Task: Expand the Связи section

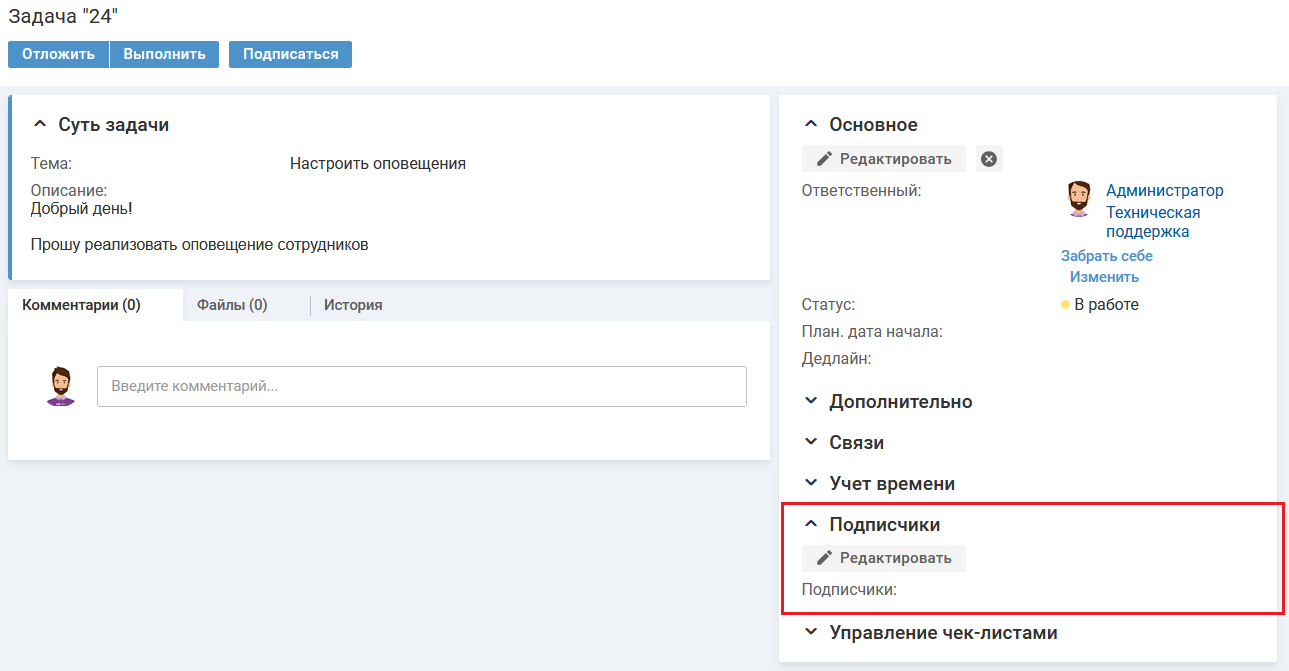Action: [x=811, y=443]
